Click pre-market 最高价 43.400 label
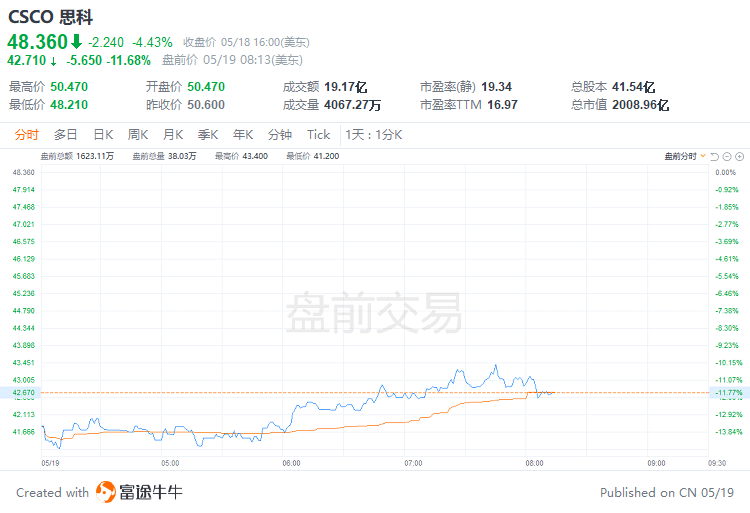Screen dimensions: 750x513 pos(241,156)
